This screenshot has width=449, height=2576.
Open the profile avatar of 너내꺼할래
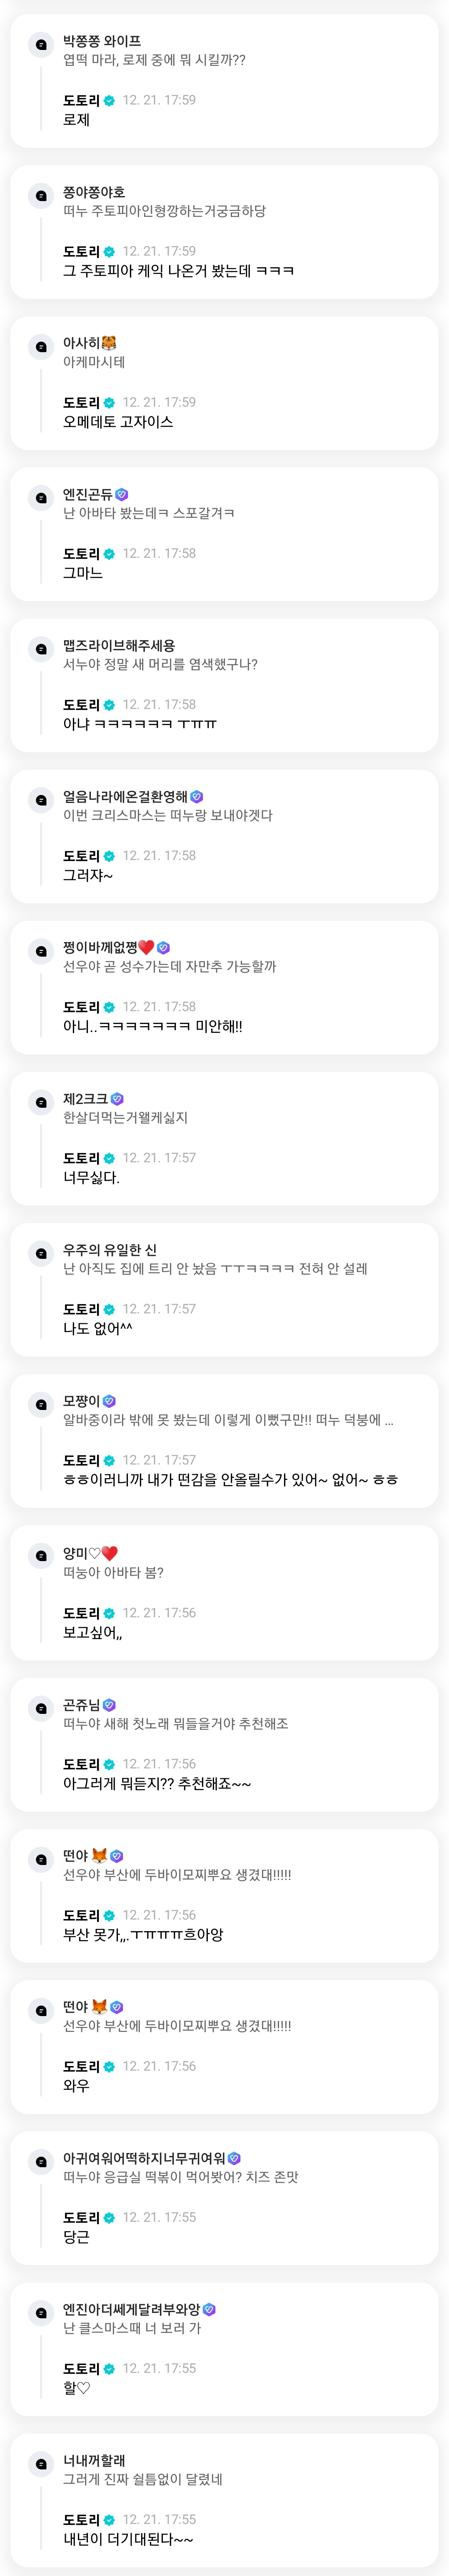point(41,2464)
